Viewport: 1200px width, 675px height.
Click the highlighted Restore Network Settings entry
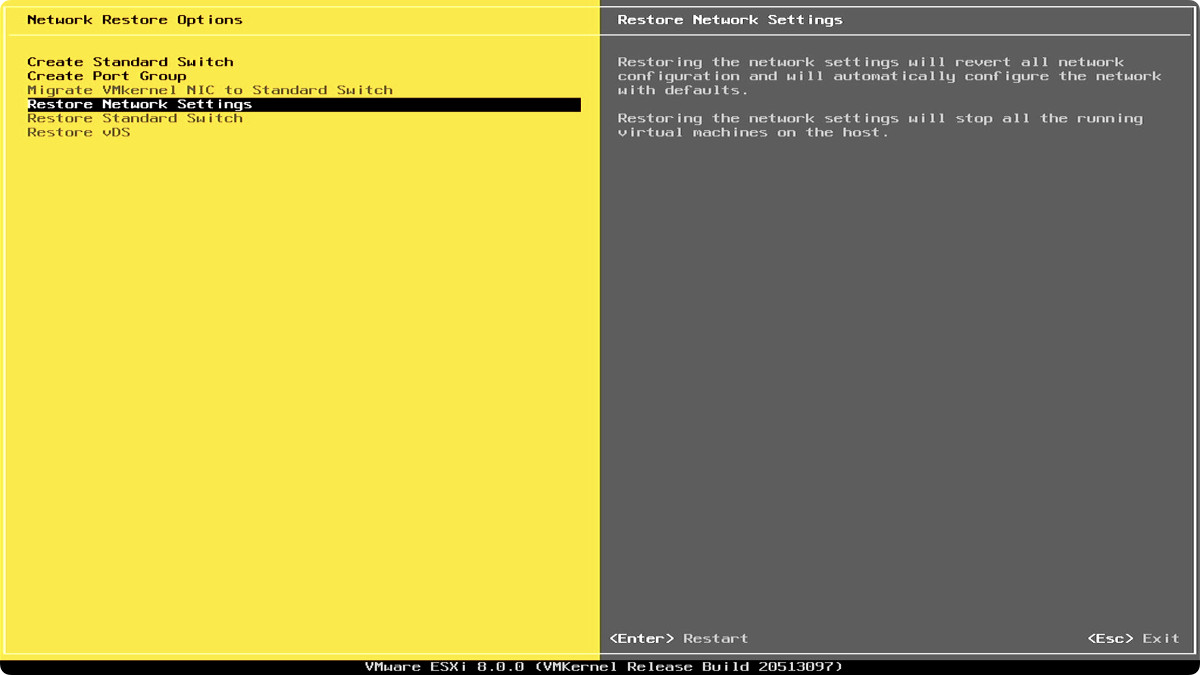tap(140, 104)
